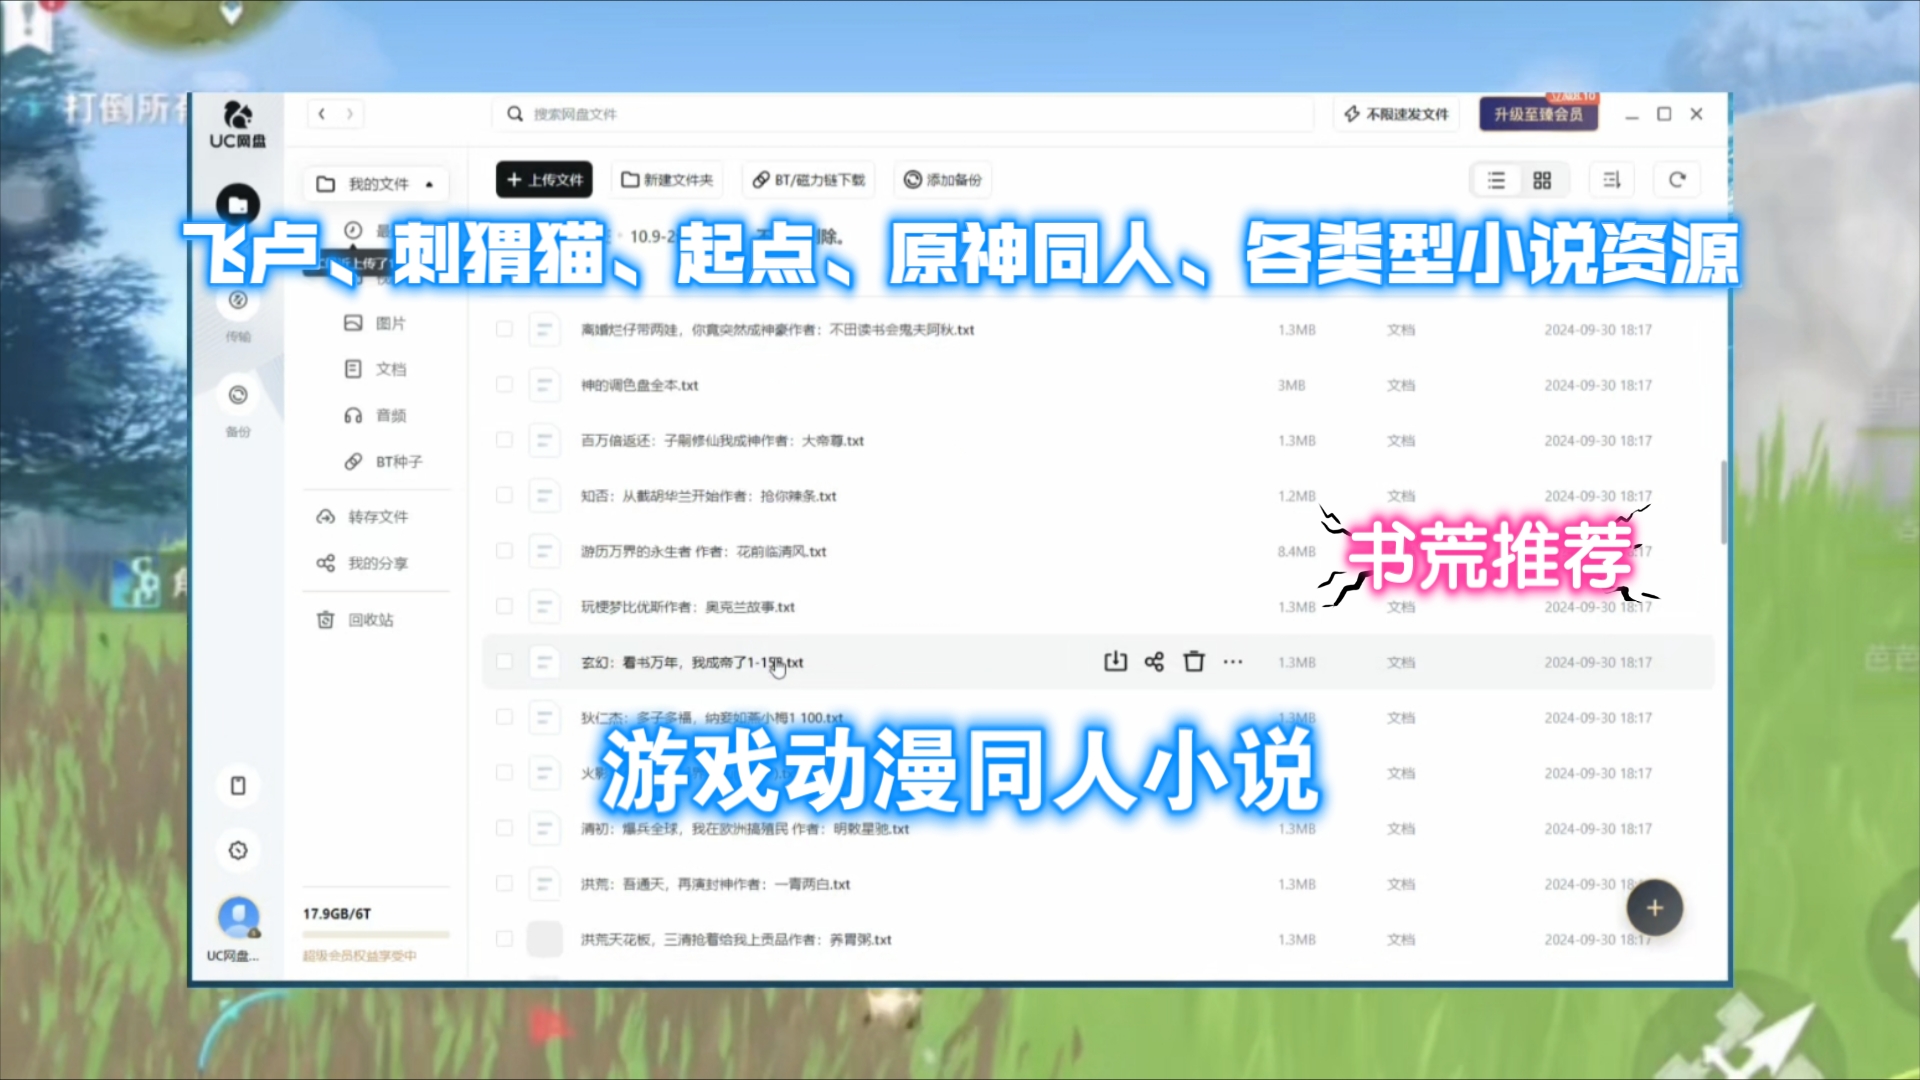Open 图片 category in sidebar
The width and height of the screenshot is (1920, 1080).
tap(375, 323)
